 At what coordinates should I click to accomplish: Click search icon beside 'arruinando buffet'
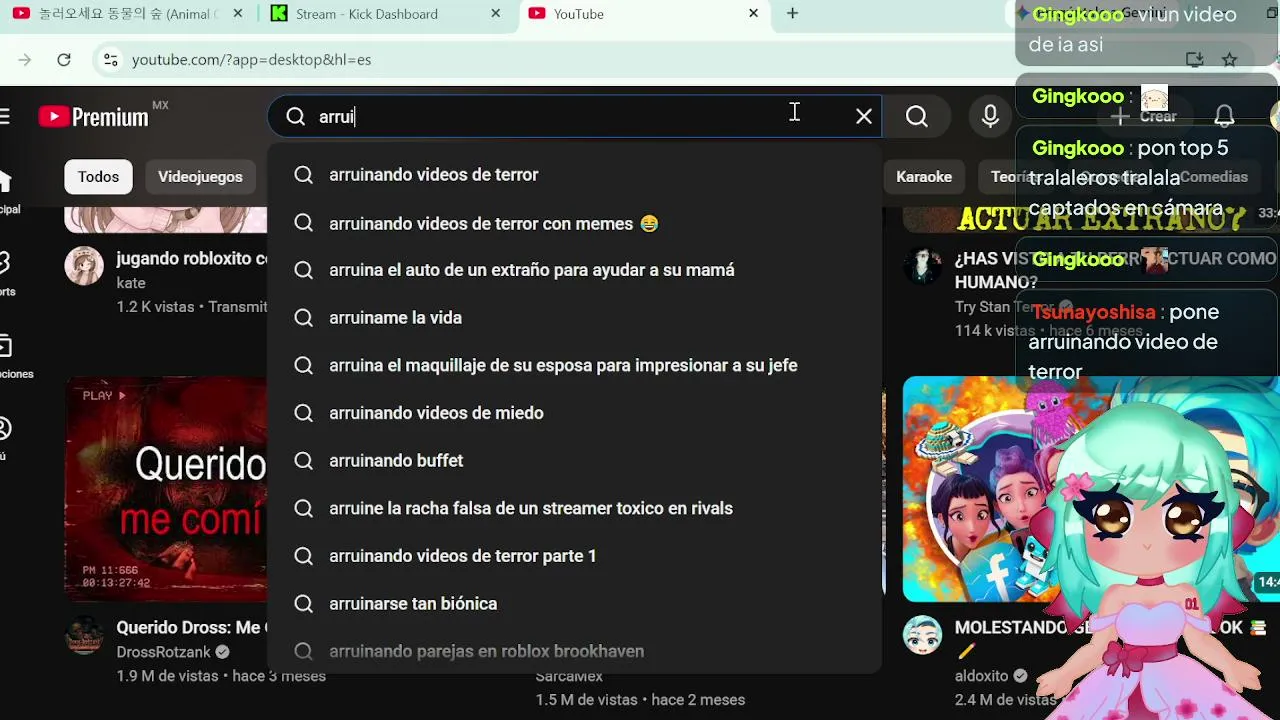[x=304, y=461]
